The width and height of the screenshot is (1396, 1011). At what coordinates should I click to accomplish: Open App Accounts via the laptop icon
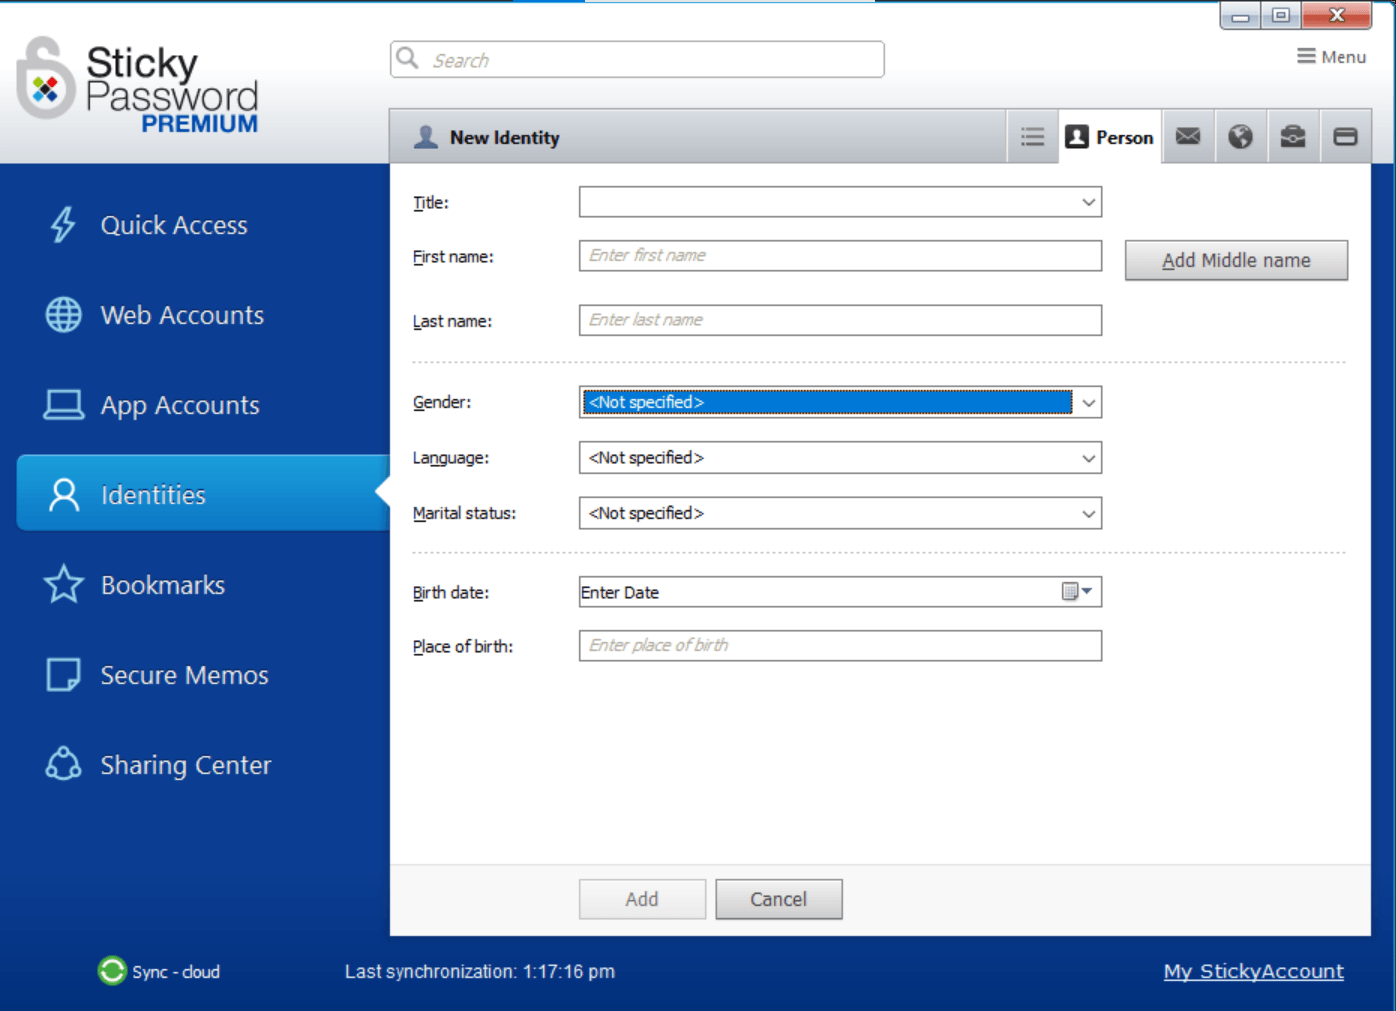click(62, 404)
